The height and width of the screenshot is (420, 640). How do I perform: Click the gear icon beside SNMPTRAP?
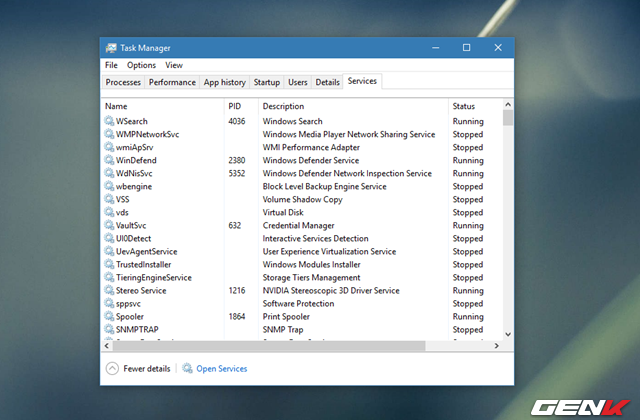pyautogui.click(x=109, y=329)
